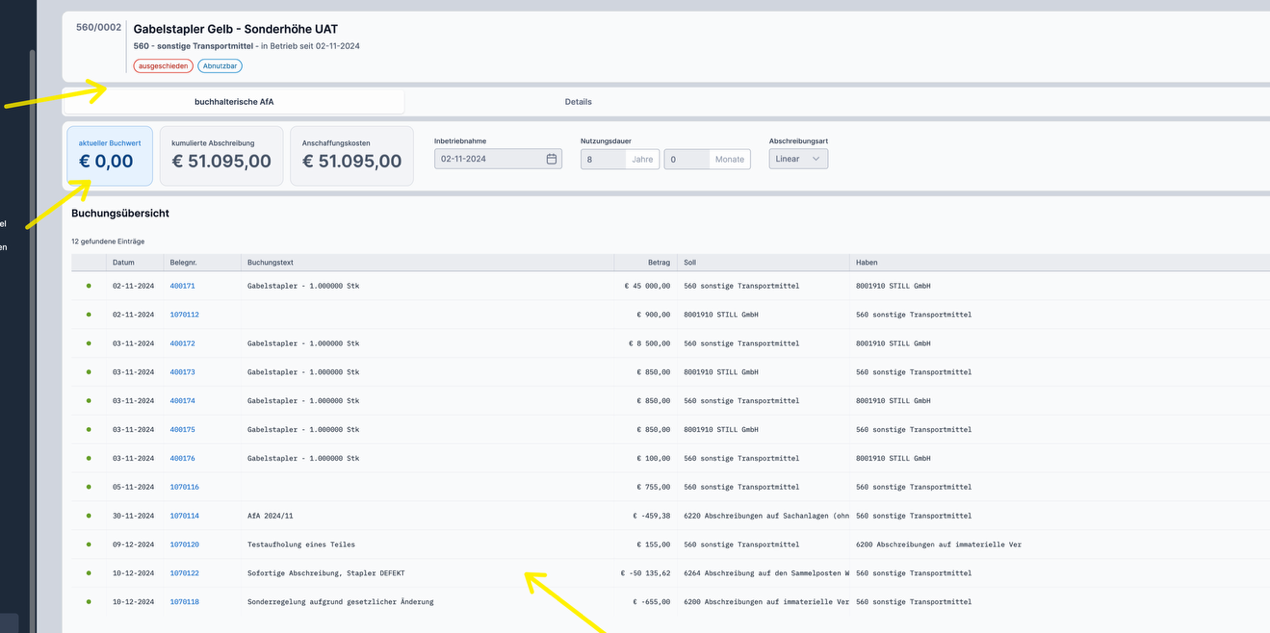Click the red ausgeschieden status badge
This screenshot has width=1270, height=633.
pyautogui.click(x=163, y=66)
